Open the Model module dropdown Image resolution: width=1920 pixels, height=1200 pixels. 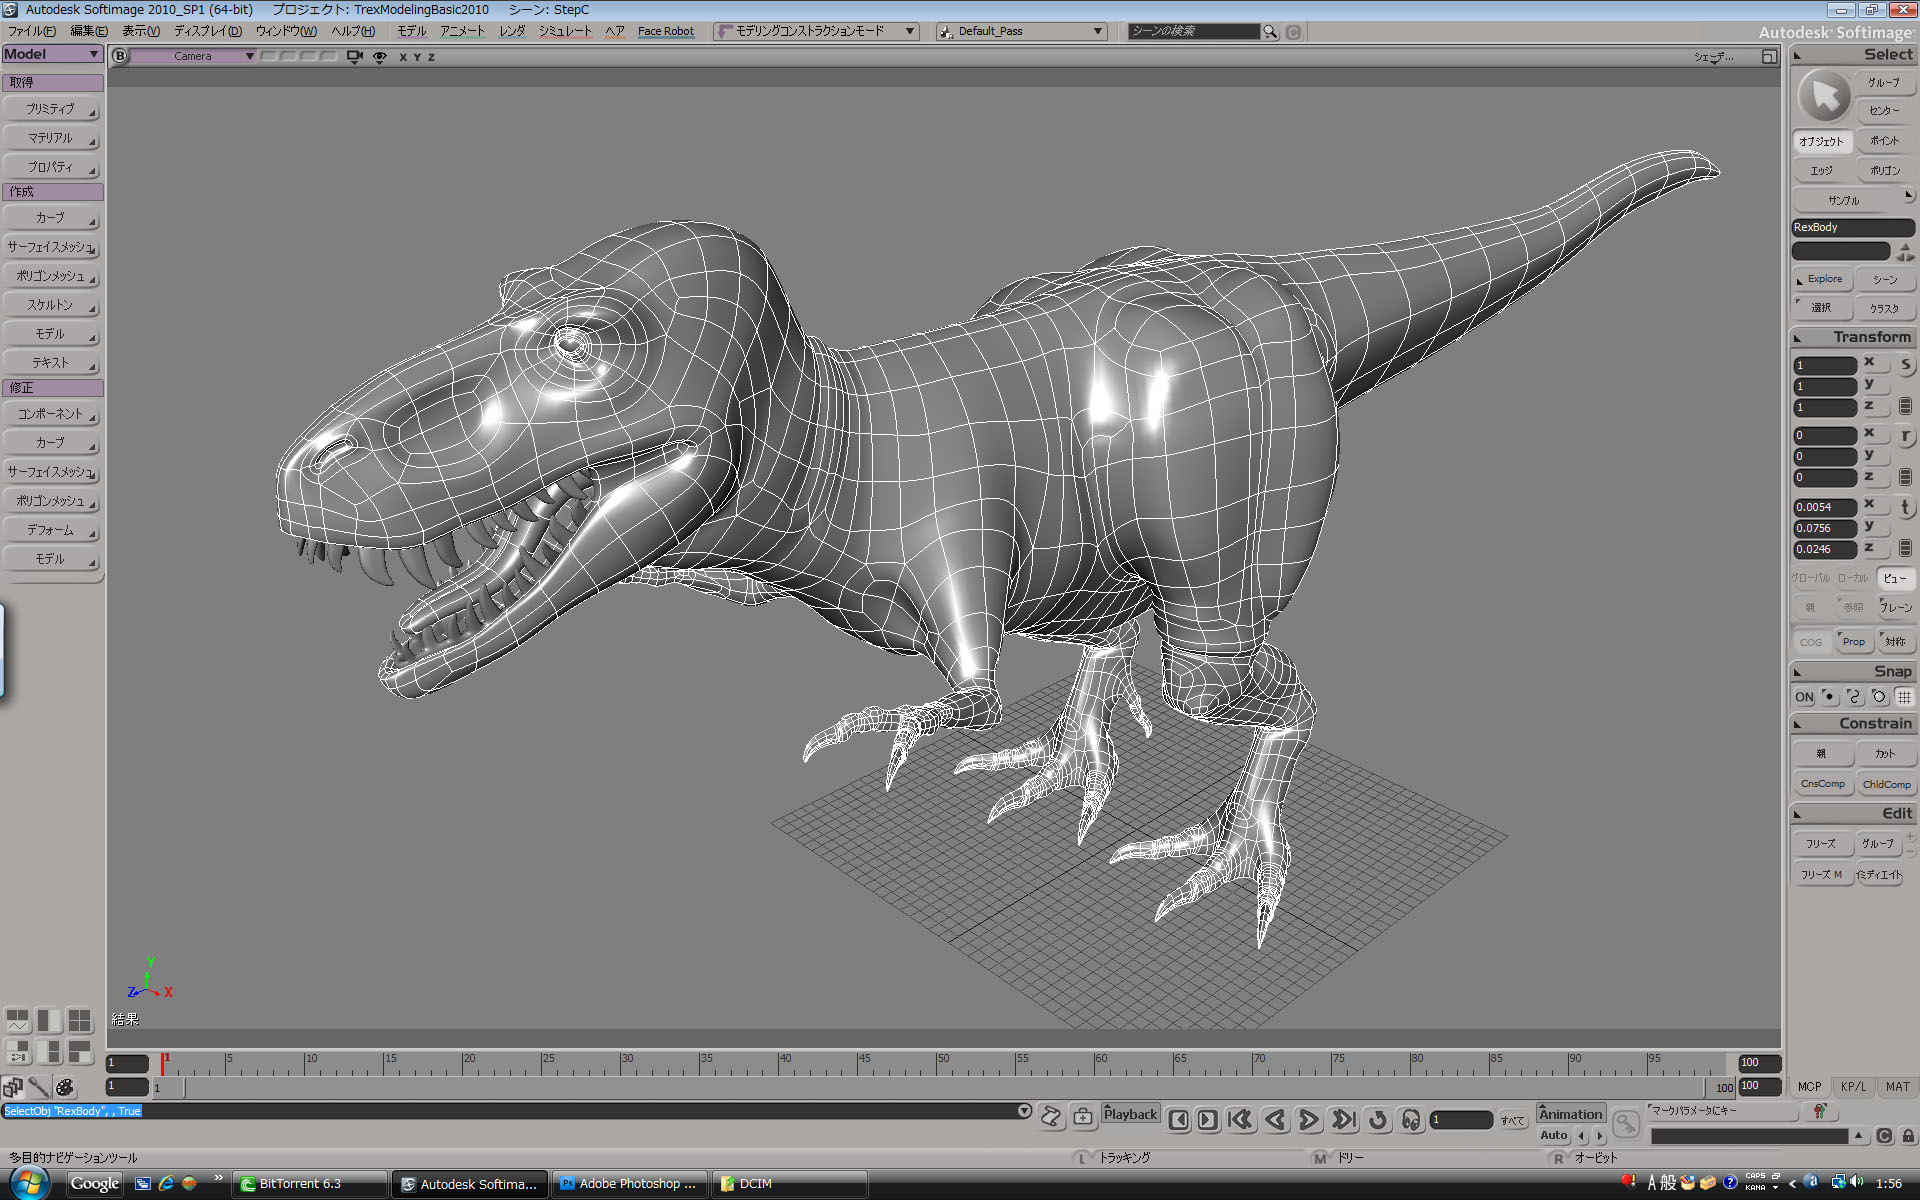point(52,53)
